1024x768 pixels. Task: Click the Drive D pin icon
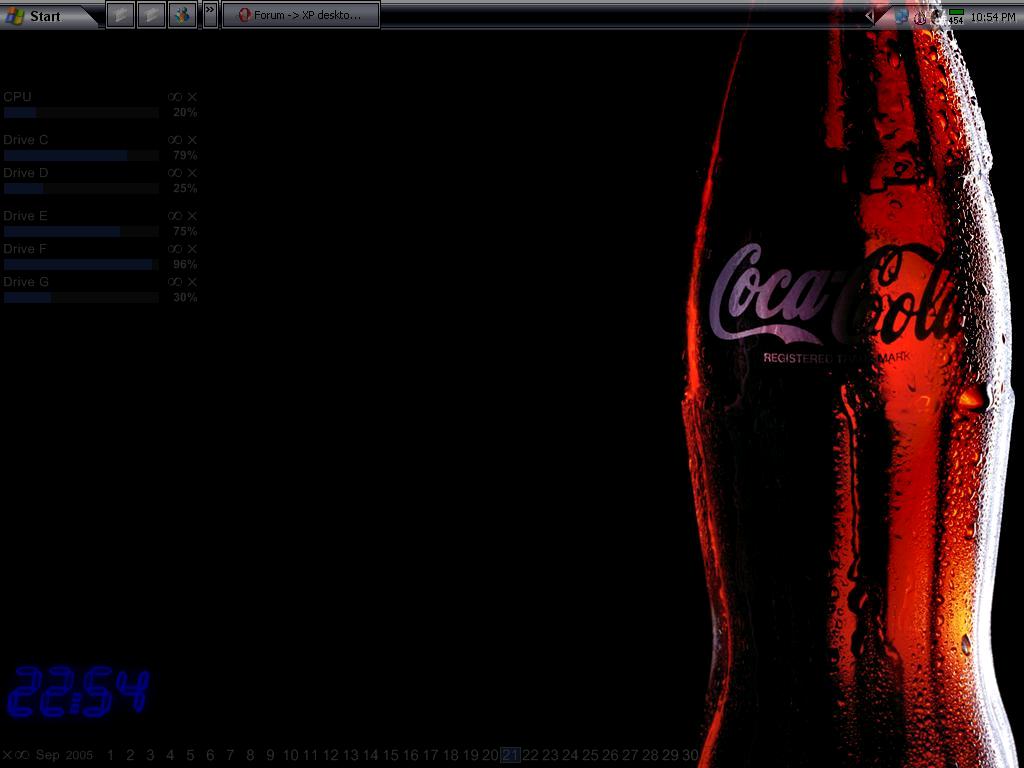[174, 173]
